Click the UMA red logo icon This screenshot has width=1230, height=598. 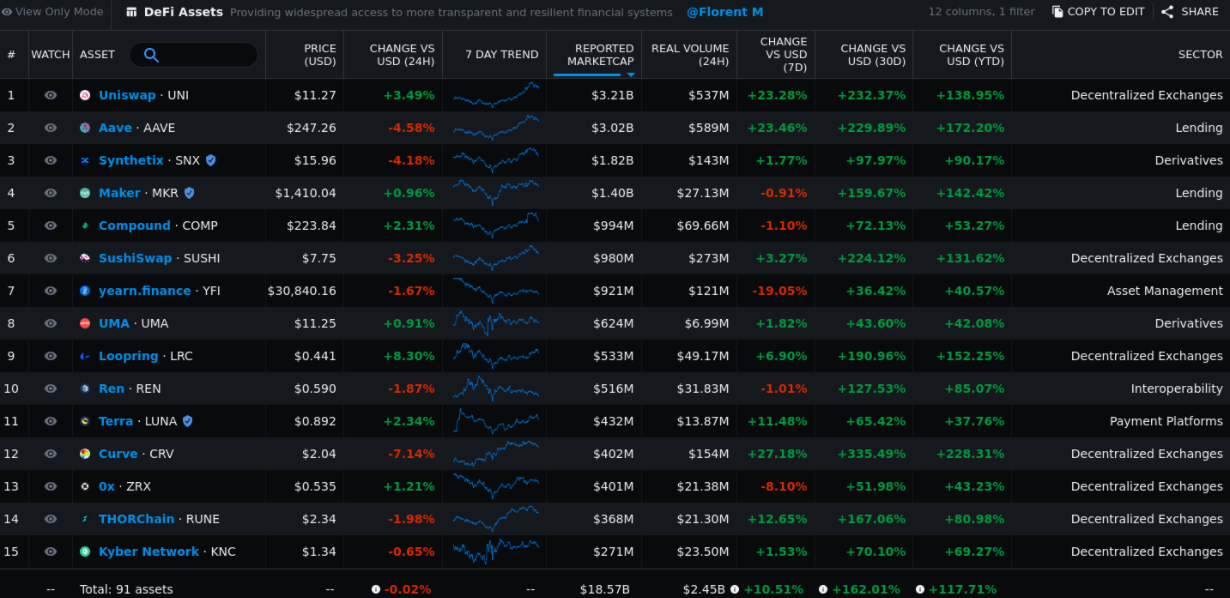(85, 324)
